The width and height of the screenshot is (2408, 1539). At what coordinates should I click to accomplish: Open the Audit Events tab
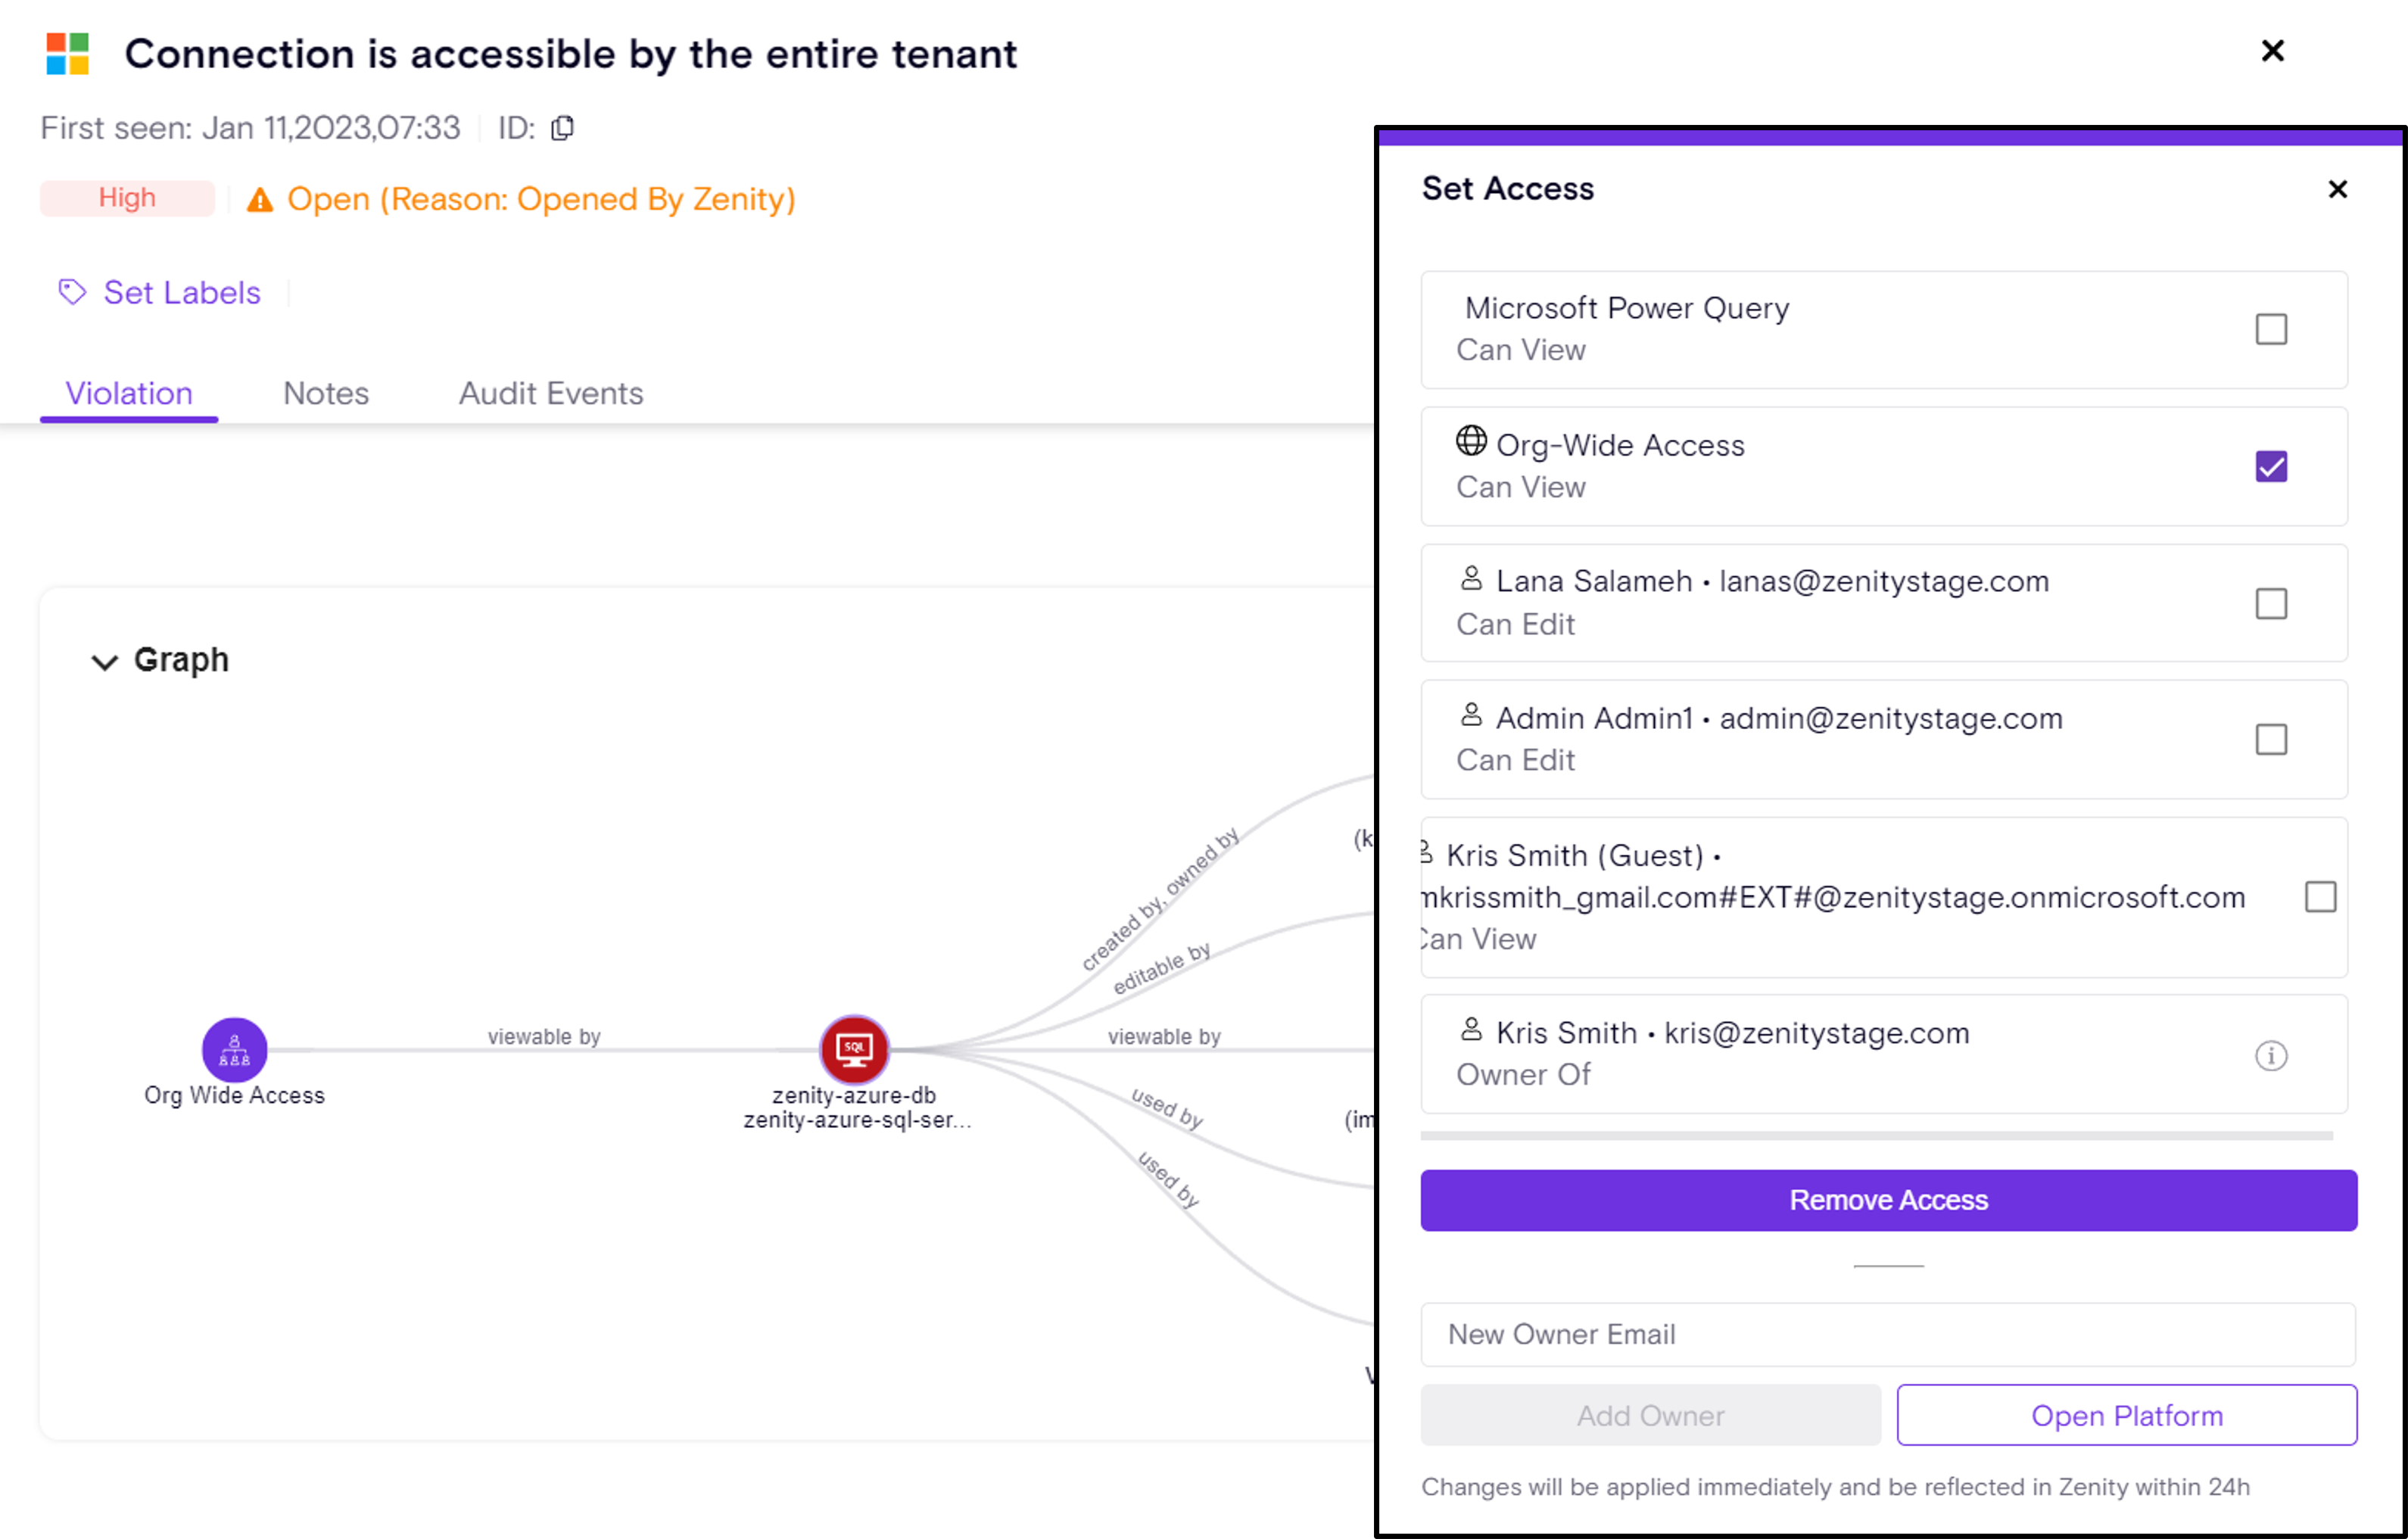tap(551, 393)
